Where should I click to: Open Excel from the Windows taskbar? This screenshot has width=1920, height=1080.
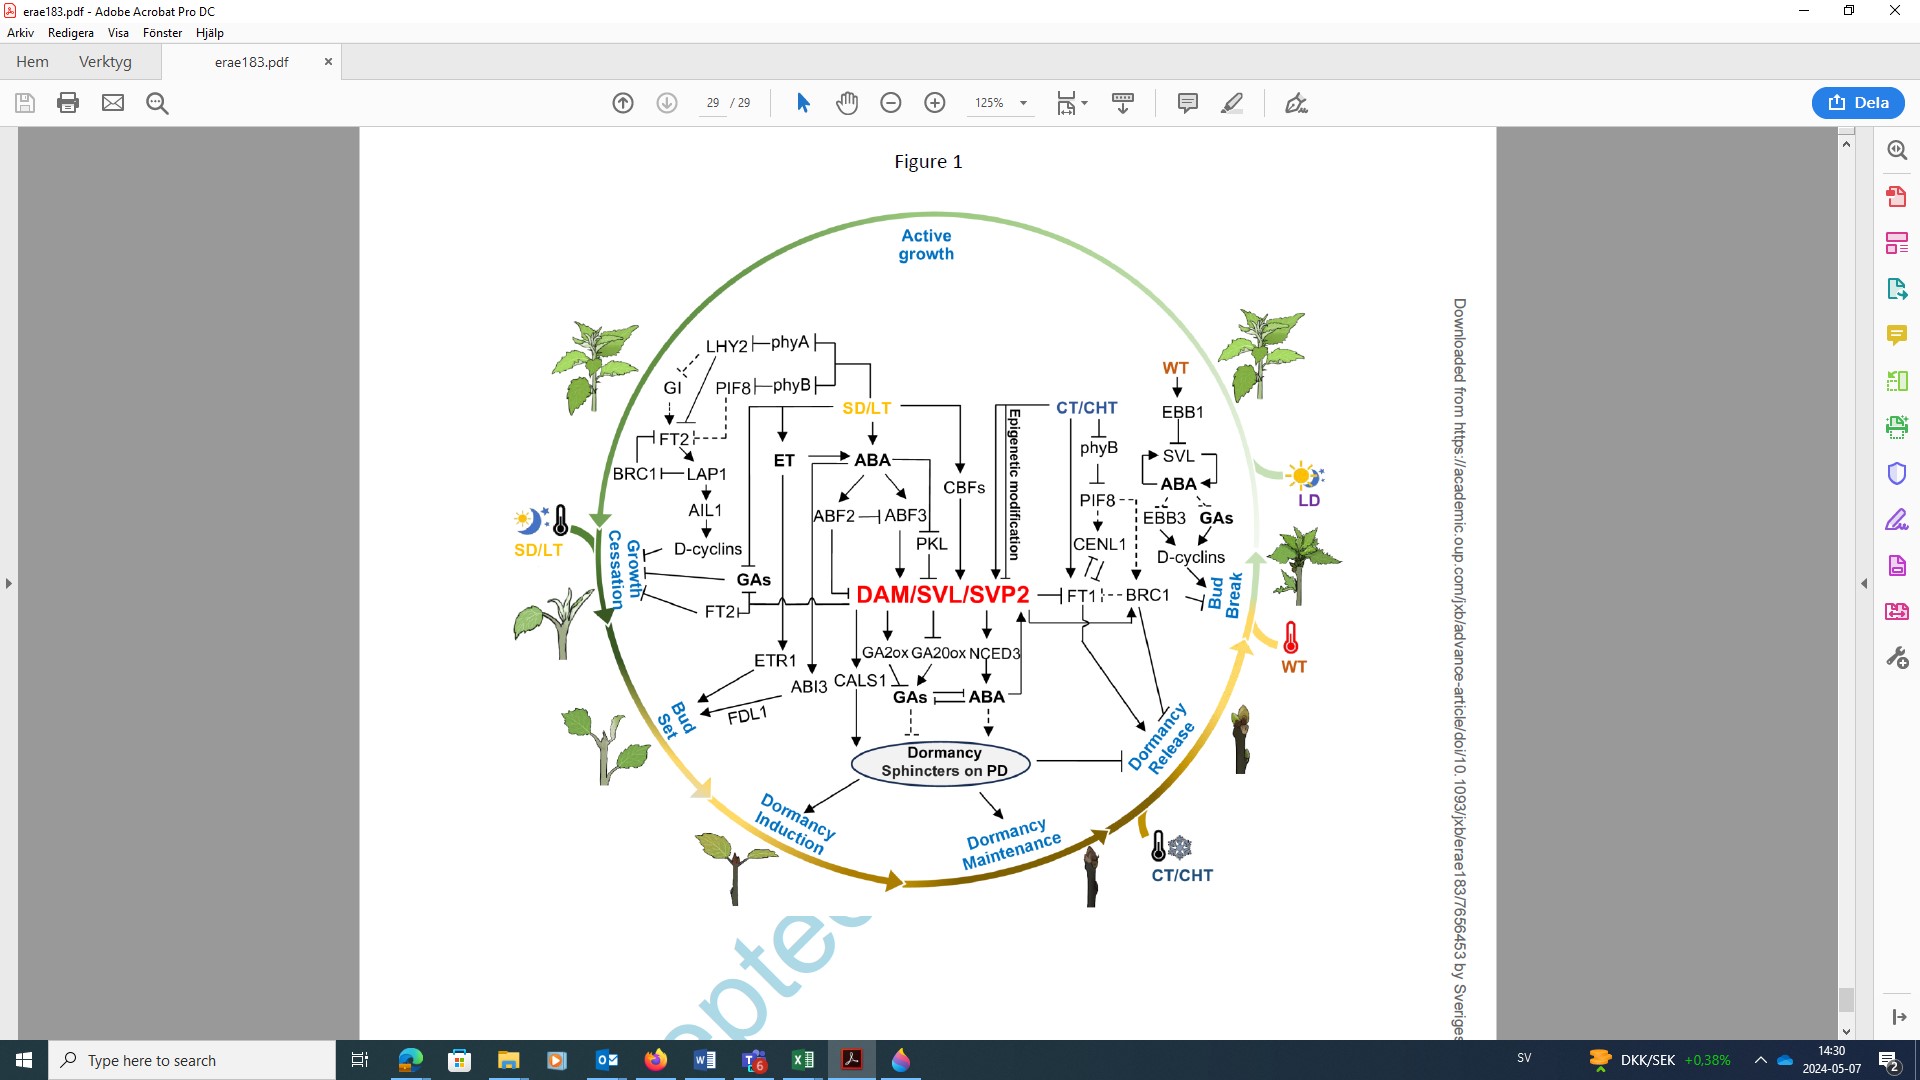(x=803, y=1060)
